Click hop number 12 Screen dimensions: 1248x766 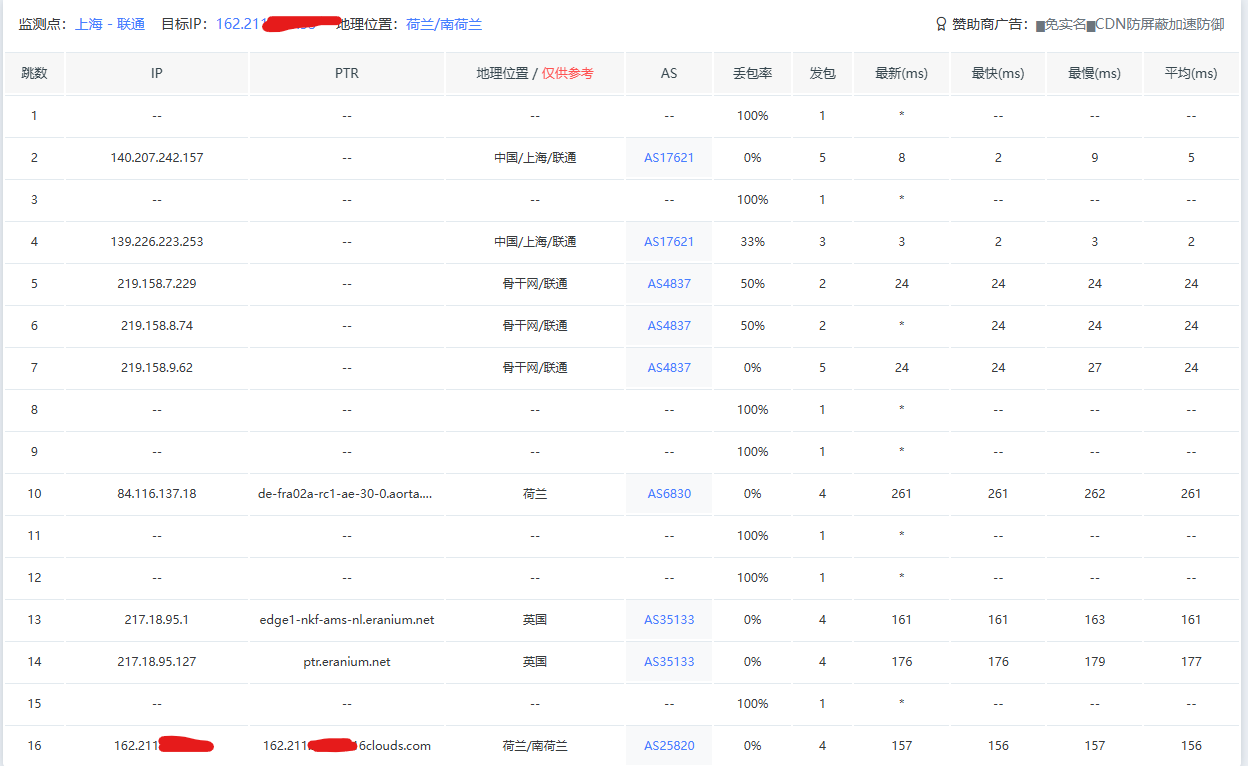click(x=34, y=578)
